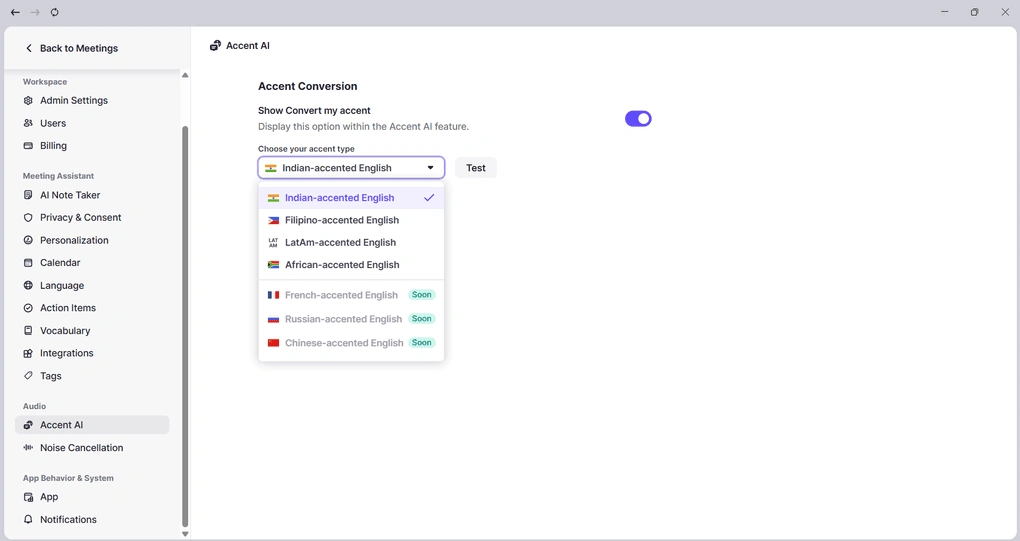The image size is (1020, 541).
Task: Click the Users people icon
Action: (x=28, y=123)
